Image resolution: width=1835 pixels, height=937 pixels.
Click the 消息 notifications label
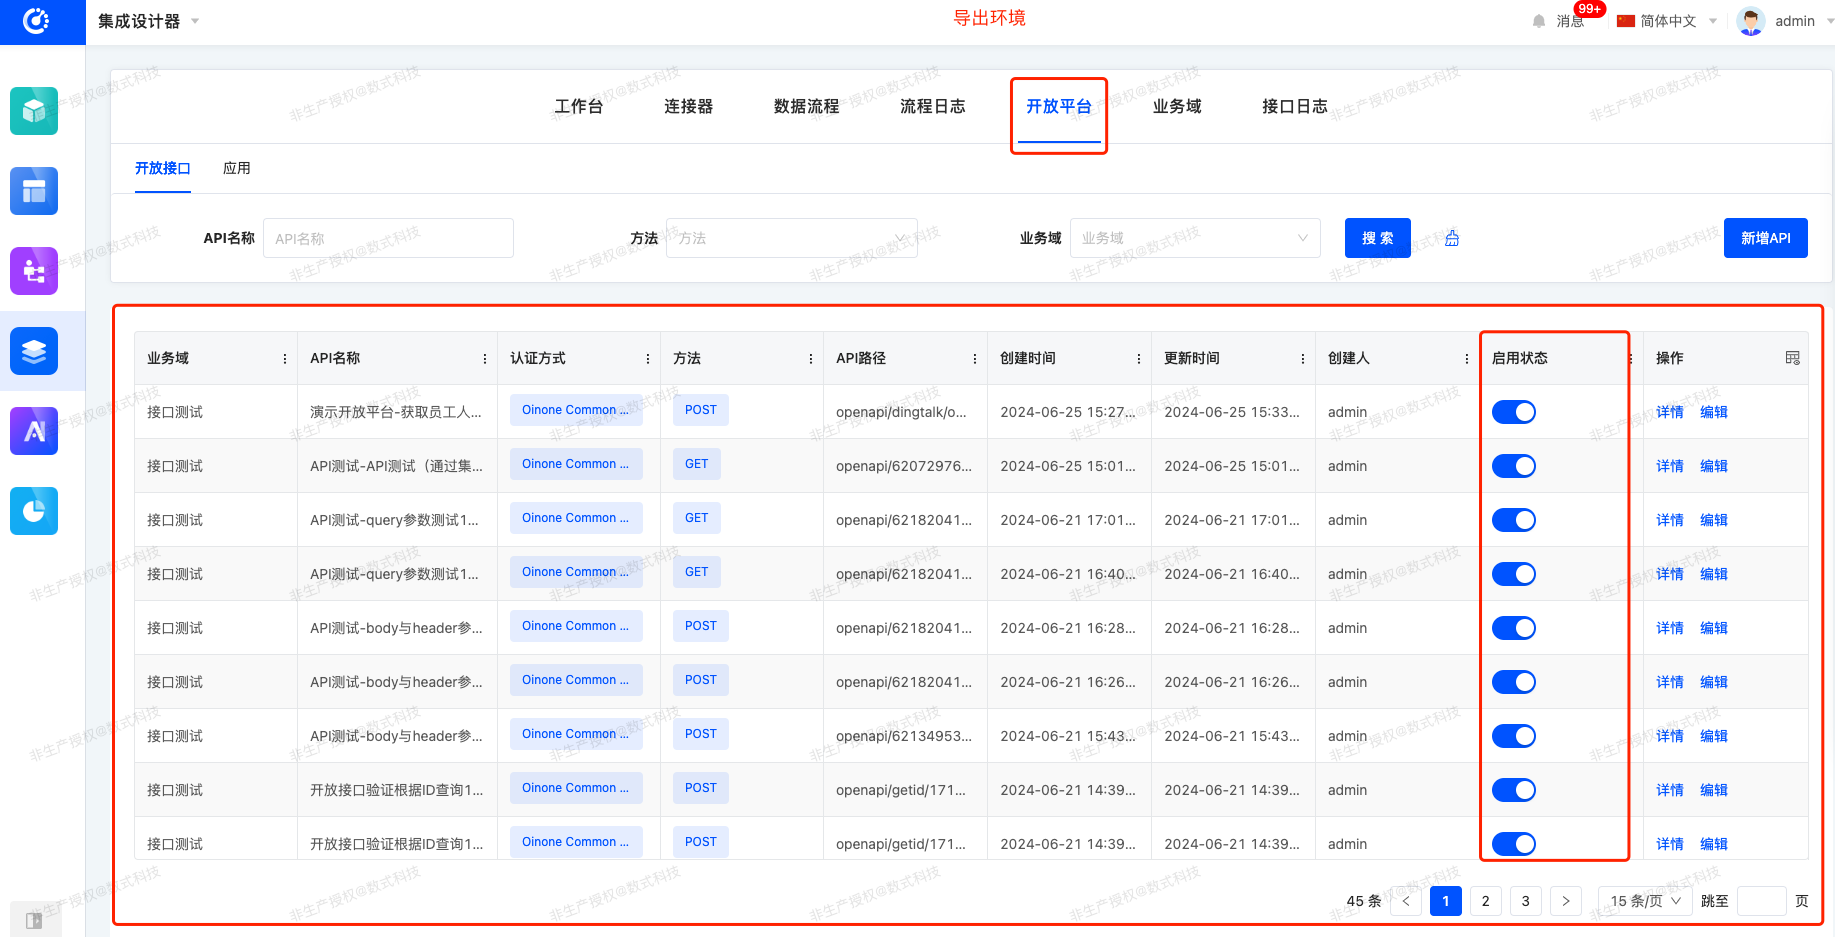(x=1570, y=21)
